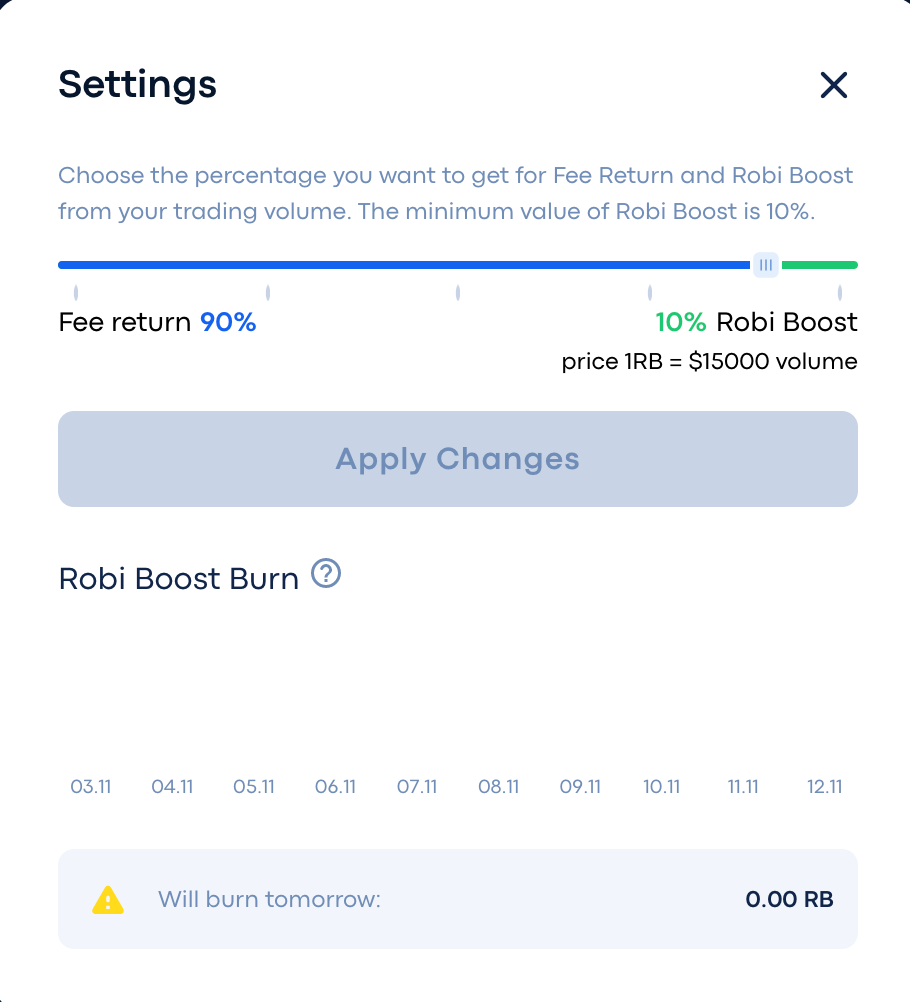The image size is (910, 1002).
Task: Click the green Robi Boost track segment
Action: click(820, 265)
